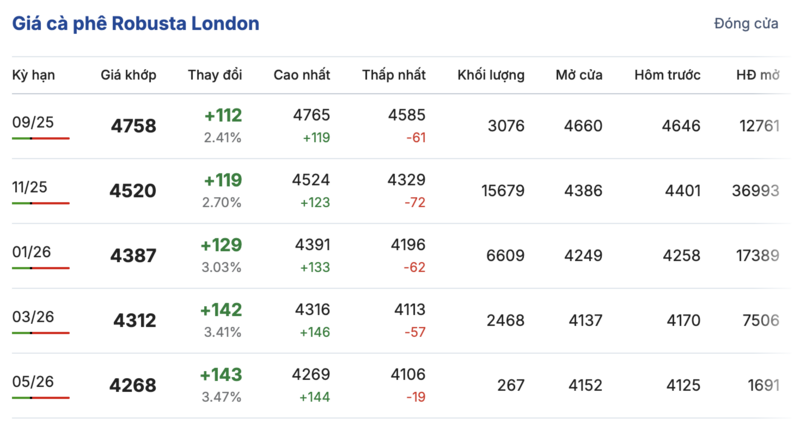
Task: Click the 09/25 contract term
Action: pyautogui.click(x=33, y=122)
